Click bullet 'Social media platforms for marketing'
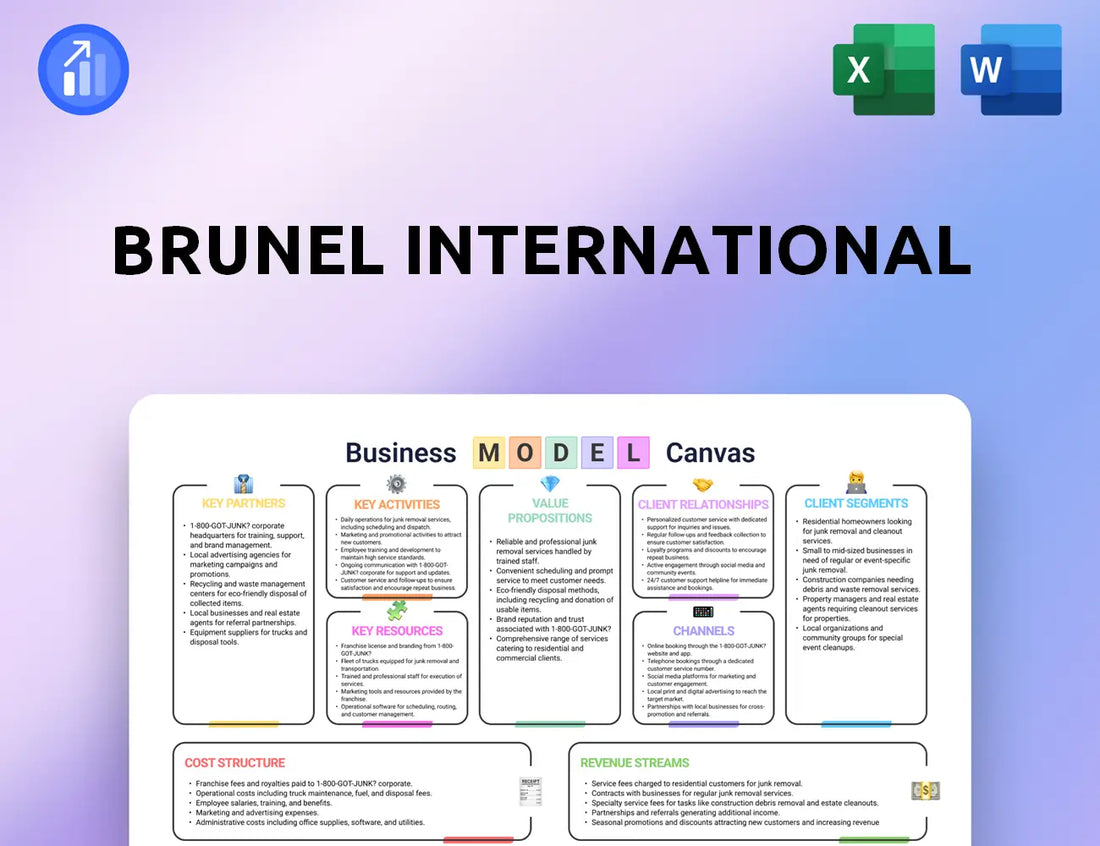The height and width of the screenshot is (846, 1100). pyautogui.click(x=700, y=680)
